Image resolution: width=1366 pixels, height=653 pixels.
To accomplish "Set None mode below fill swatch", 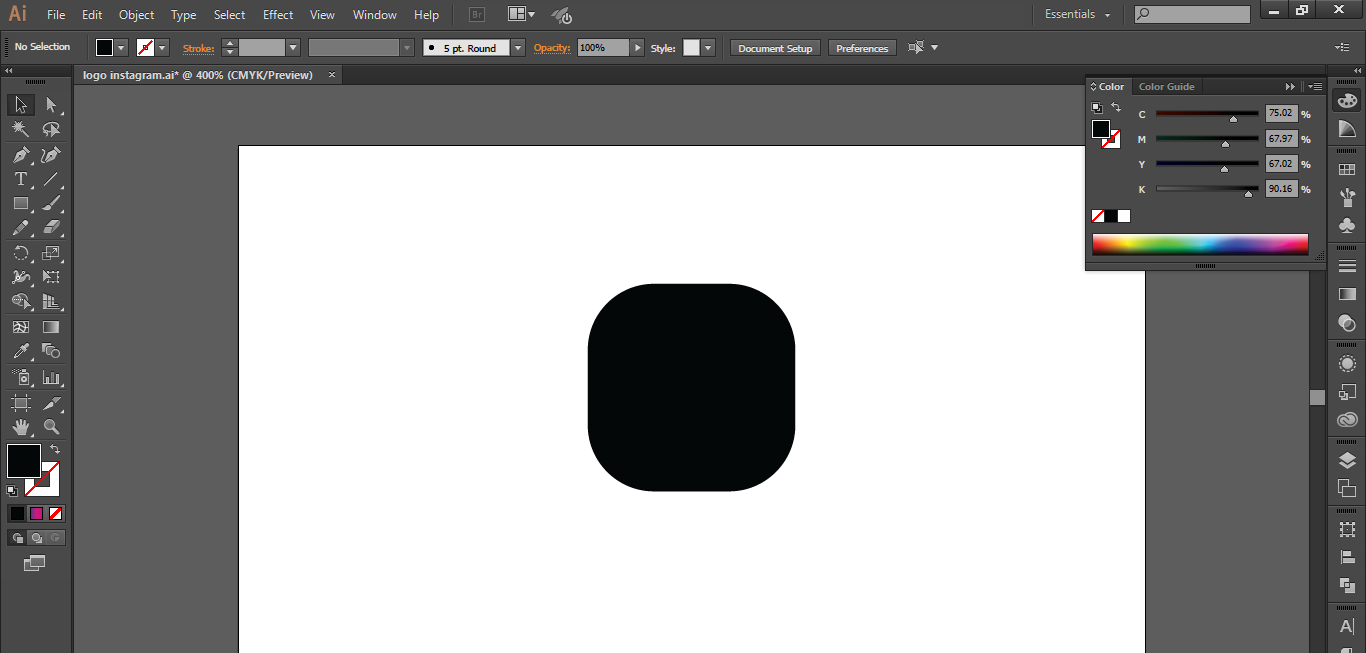I will pos(56,513).
